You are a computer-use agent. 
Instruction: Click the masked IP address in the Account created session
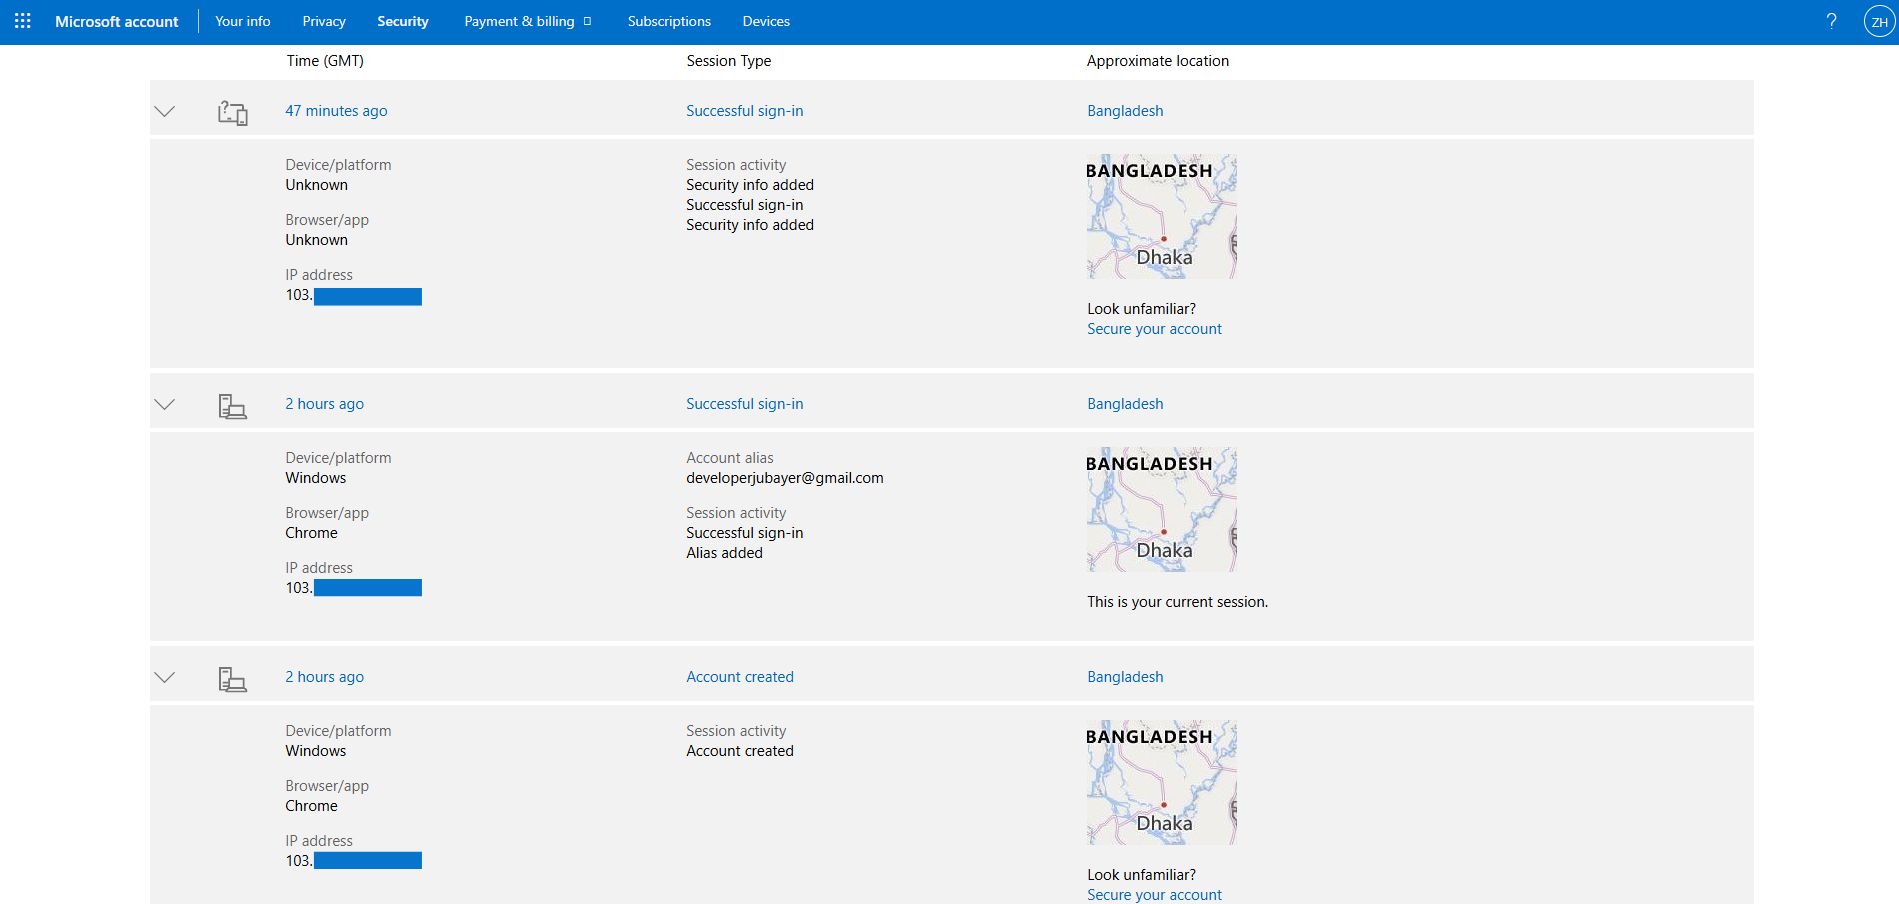pyautogui.click(x=353, y=861)
